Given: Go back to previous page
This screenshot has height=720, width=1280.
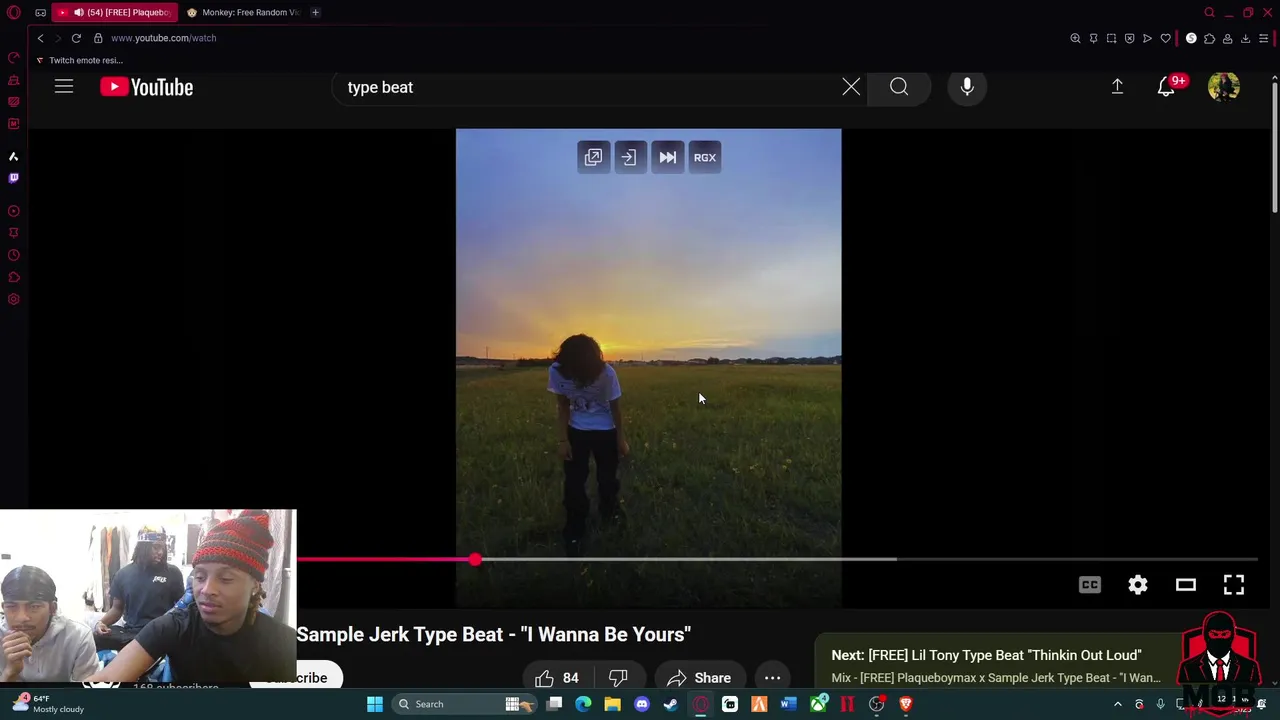Looking at the screenshot, I should point(40,38).
